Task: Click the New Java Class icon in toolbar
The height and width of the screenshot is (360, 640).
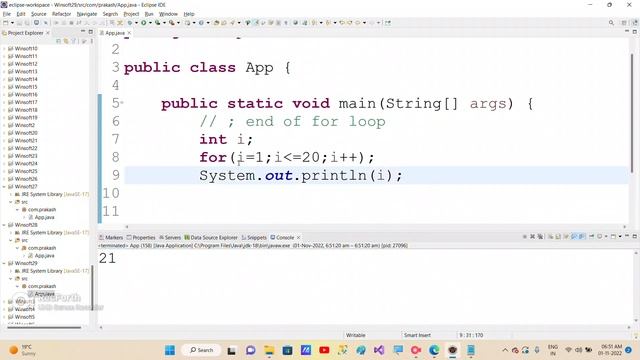Action: click(x=201, y=23)
